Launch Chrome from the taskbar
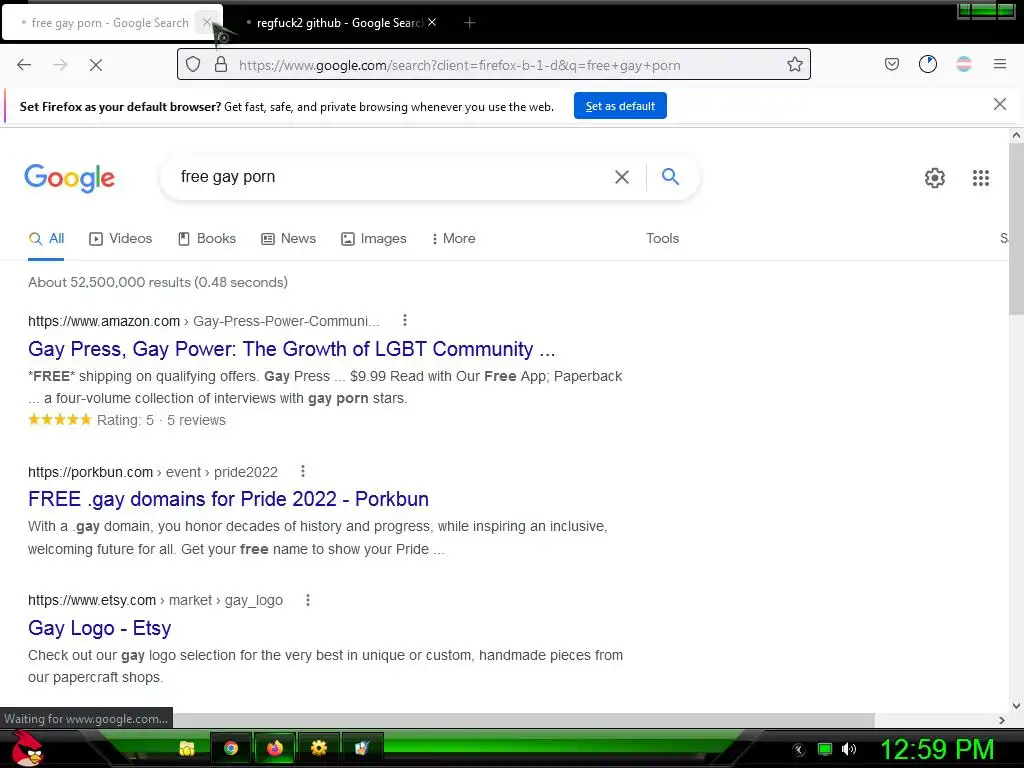1024x768 pixels. [231, 748]
